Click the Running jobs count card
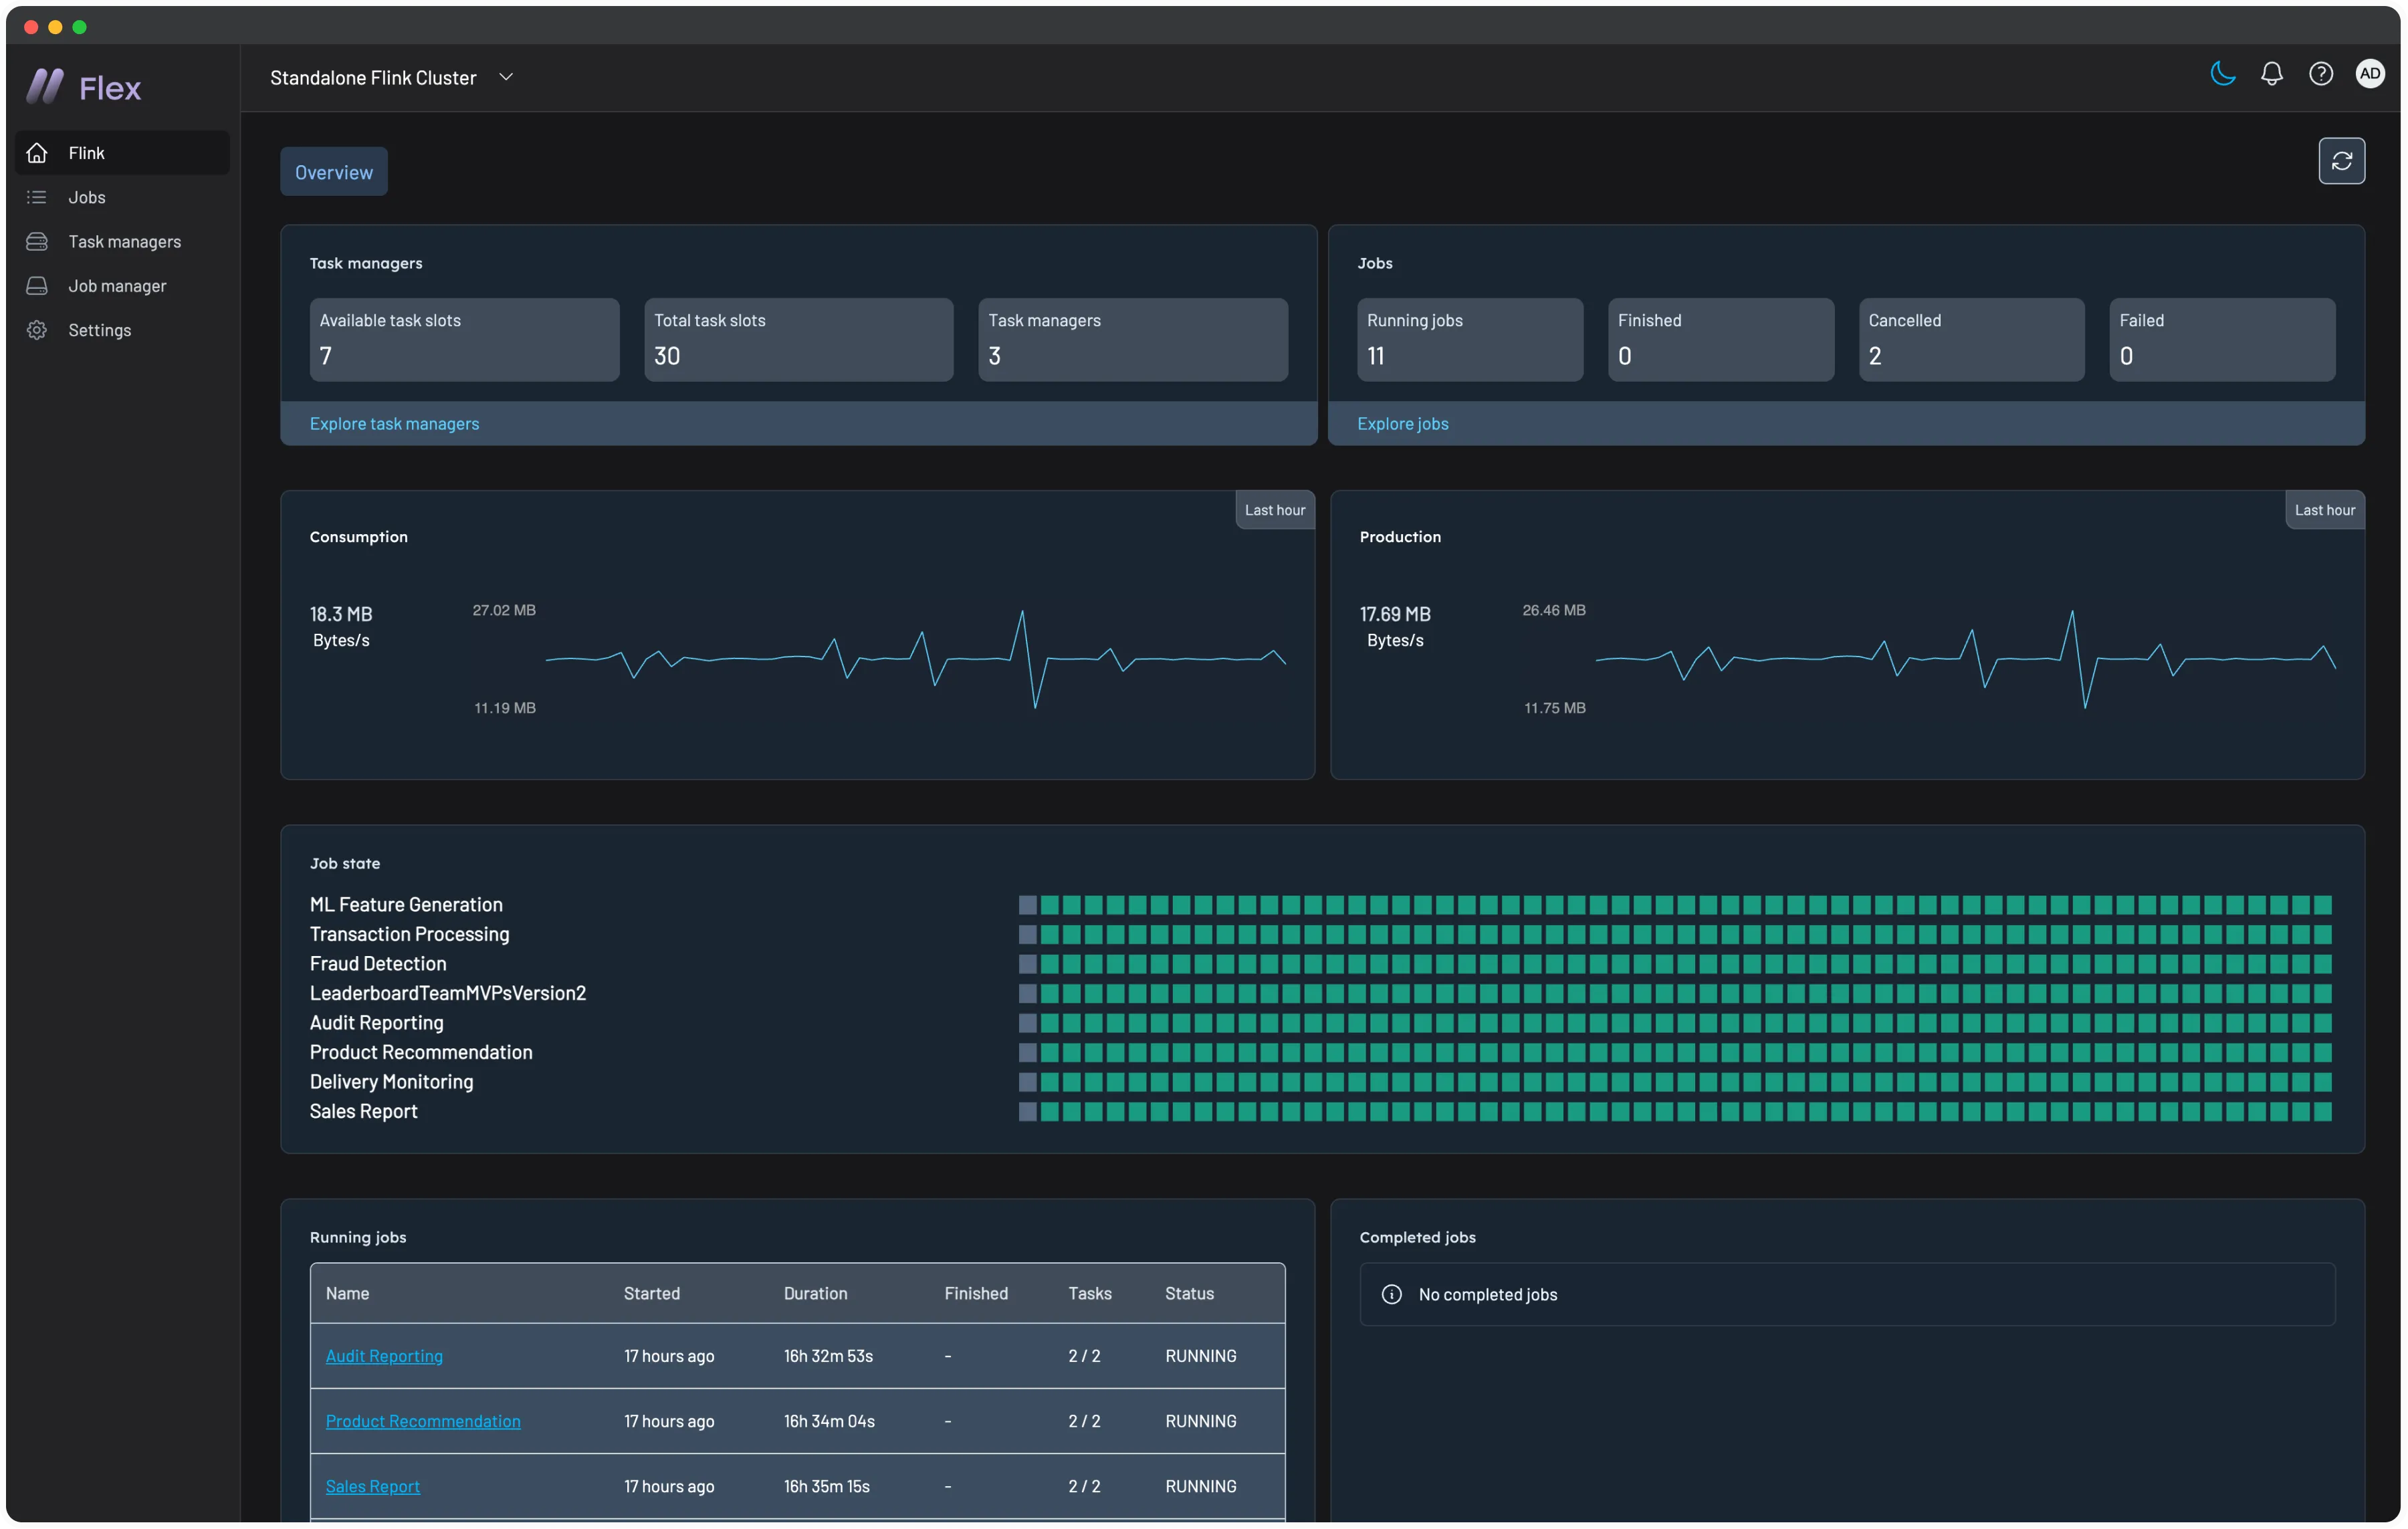The image size is (2408, 1529). [1469, 339]
